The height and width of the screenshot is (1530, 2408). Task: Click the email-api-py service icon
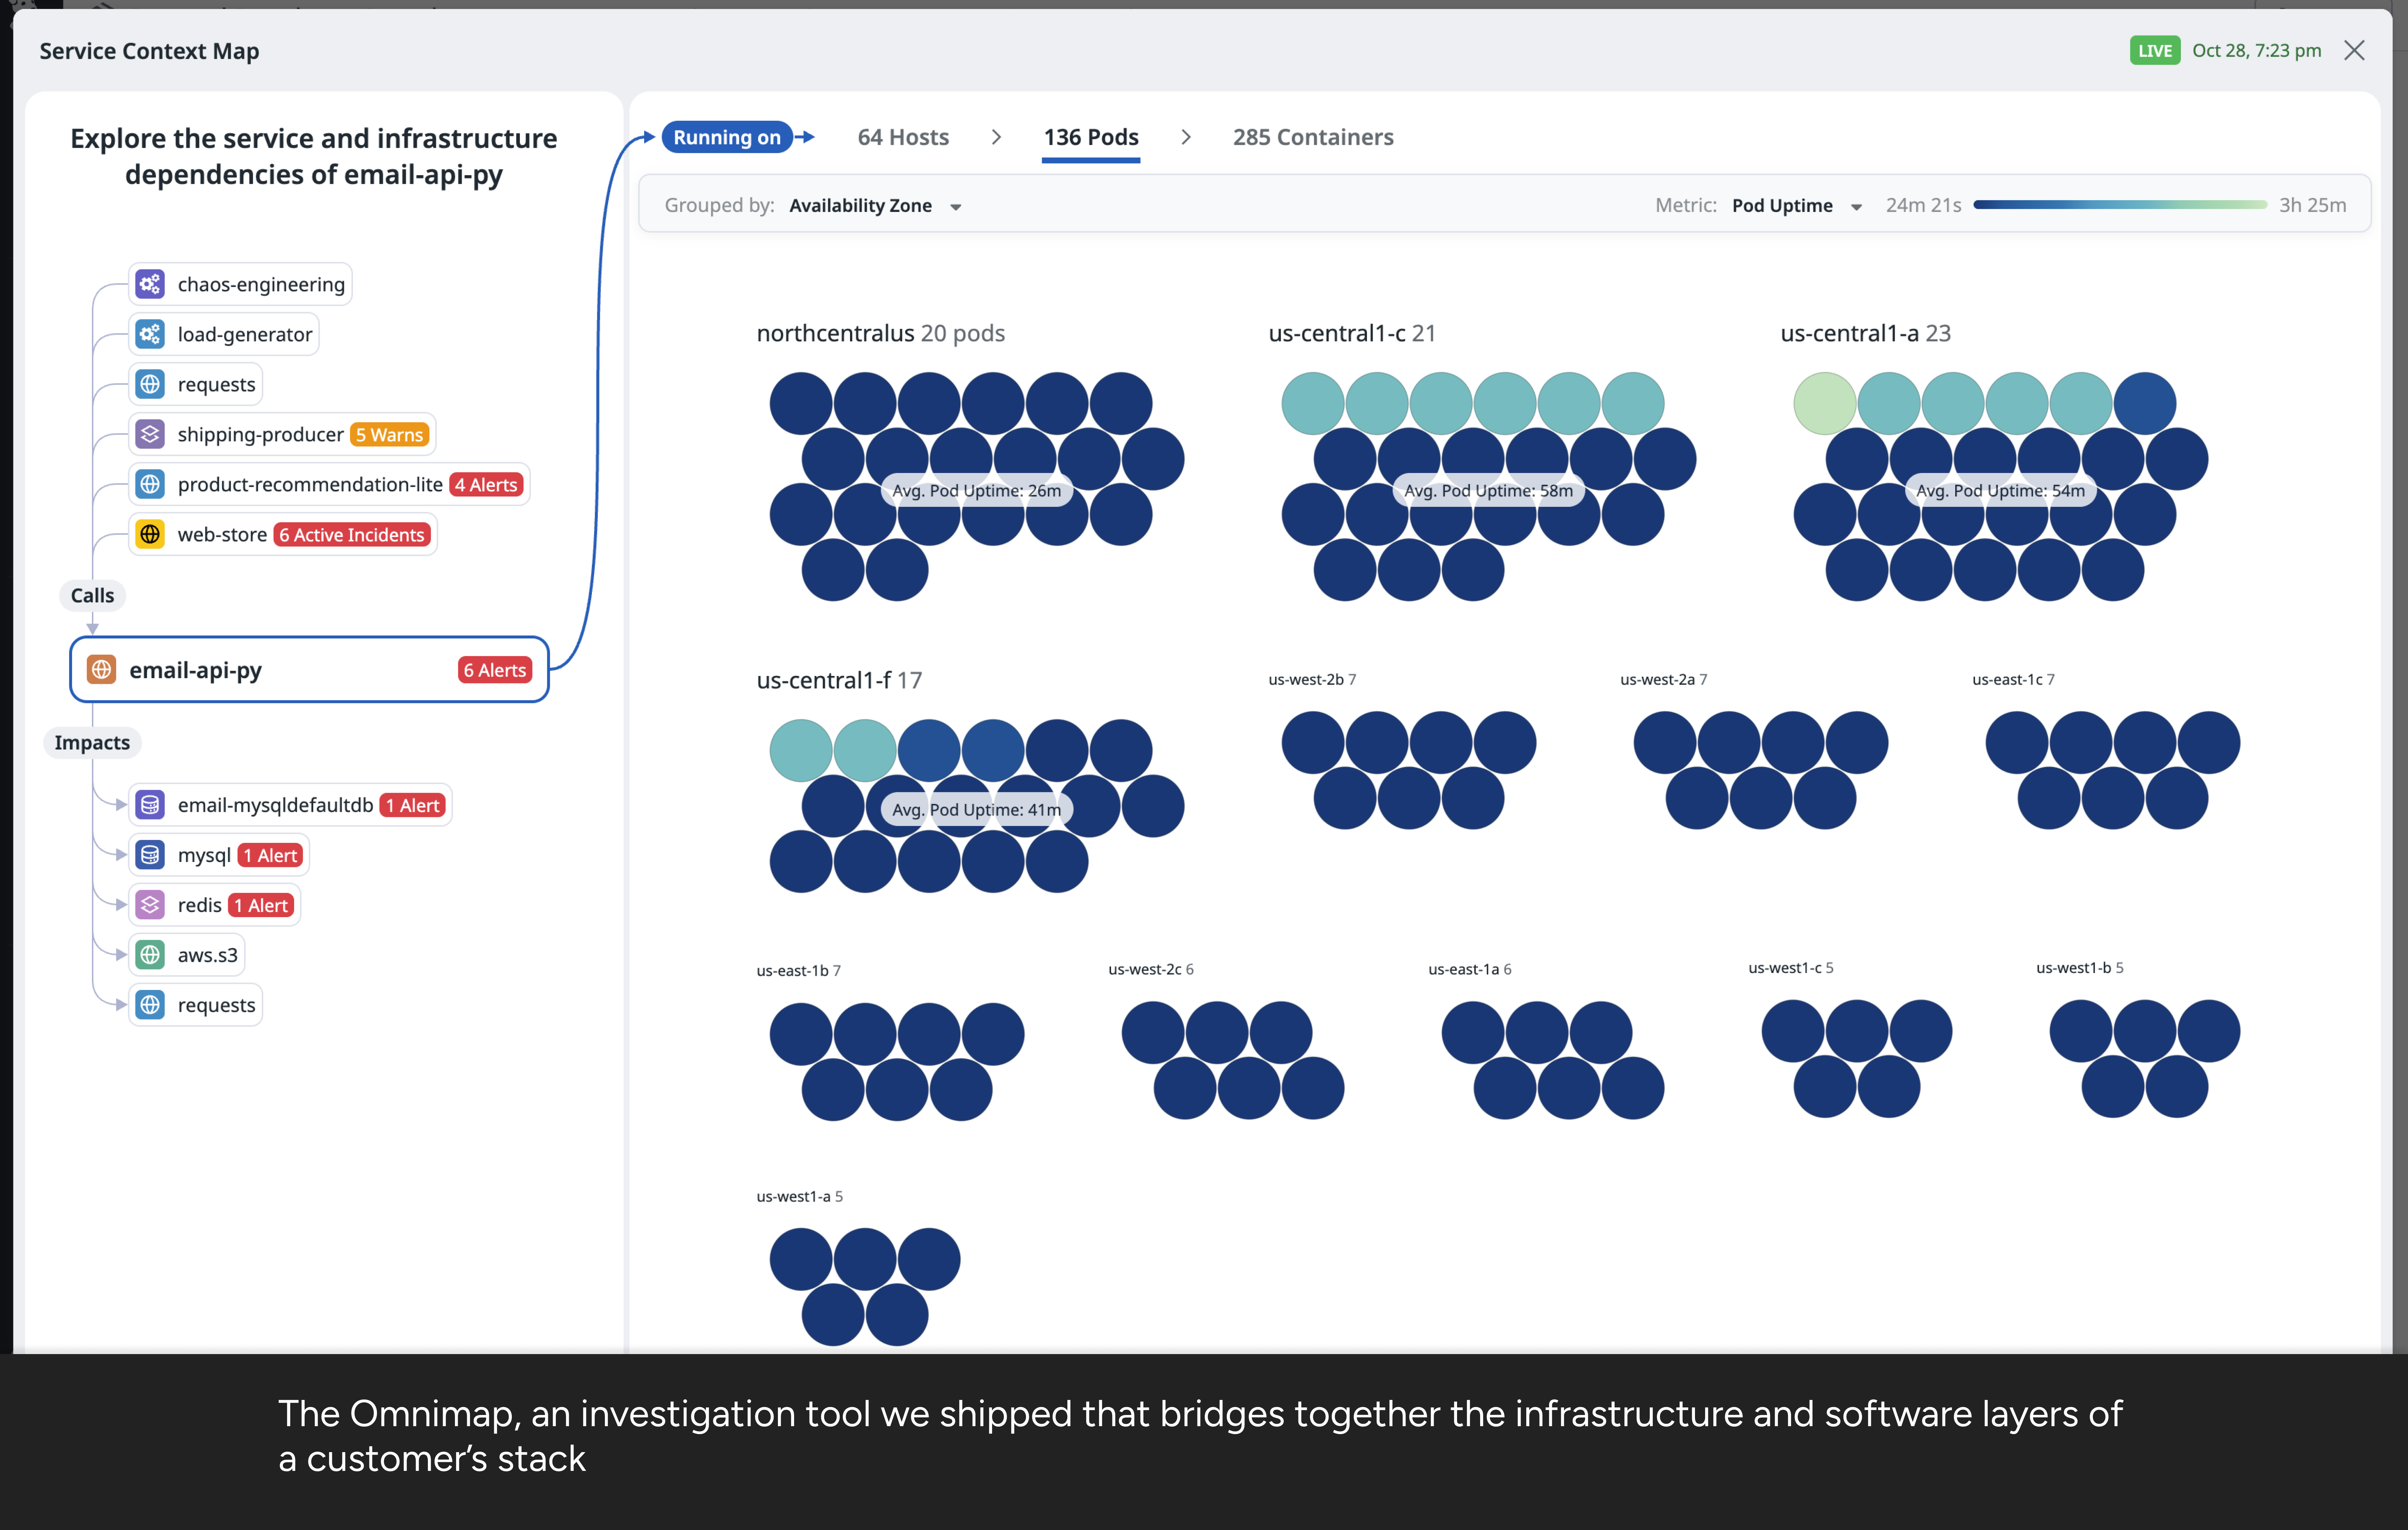(102, 669)
